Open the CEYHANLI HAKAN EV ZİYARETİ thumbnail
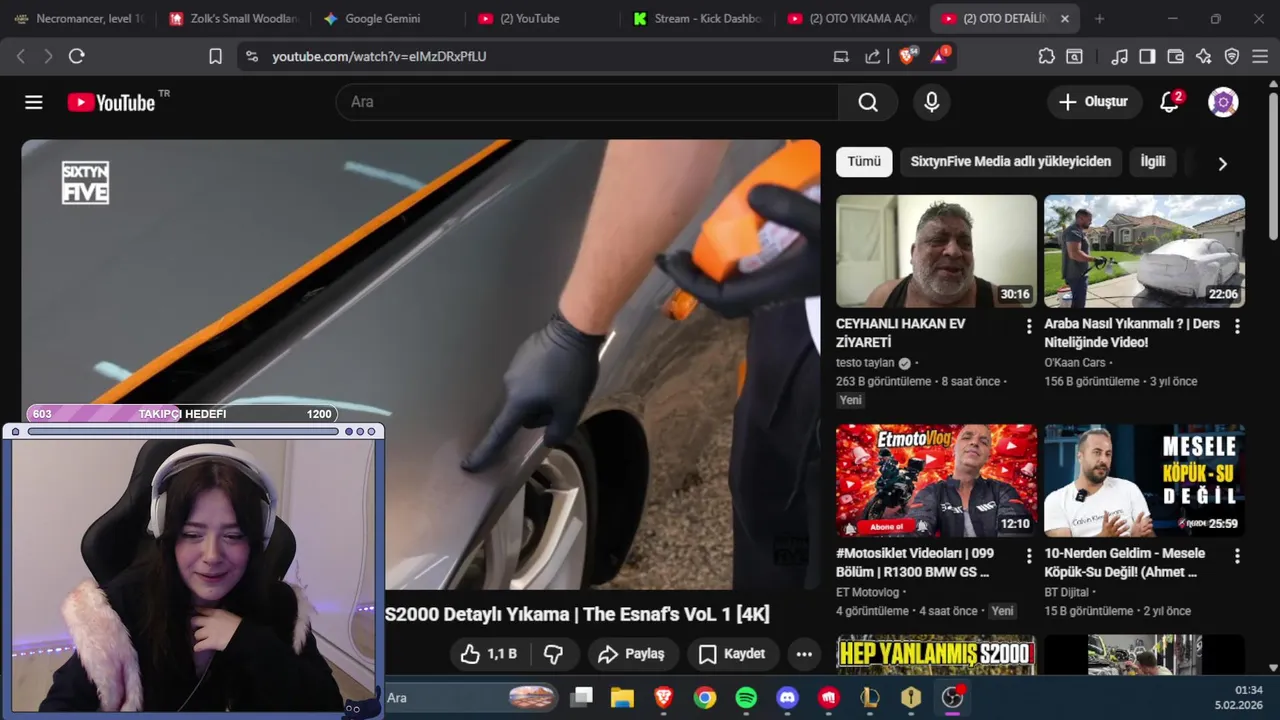 click(936, 251)
